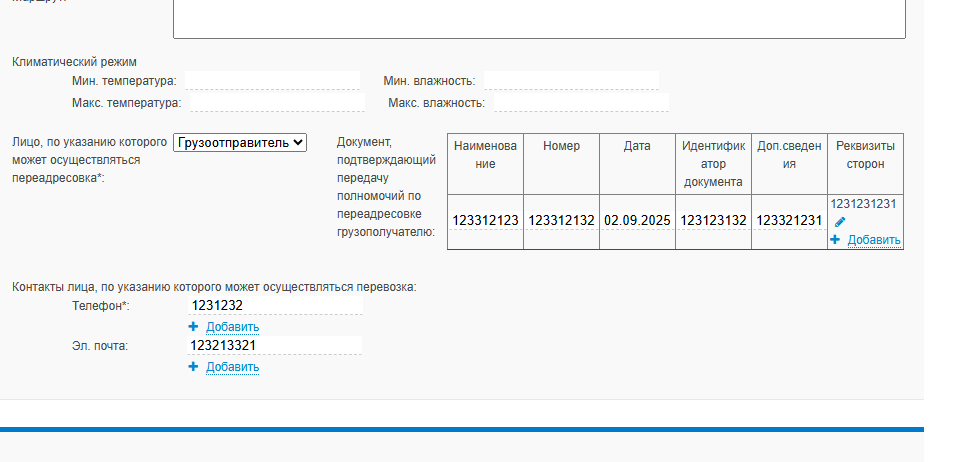The width and height of the screenshot is (978, 462).
Task: Open the Грузоотправитель dropdown
Action: coord(240,142)
